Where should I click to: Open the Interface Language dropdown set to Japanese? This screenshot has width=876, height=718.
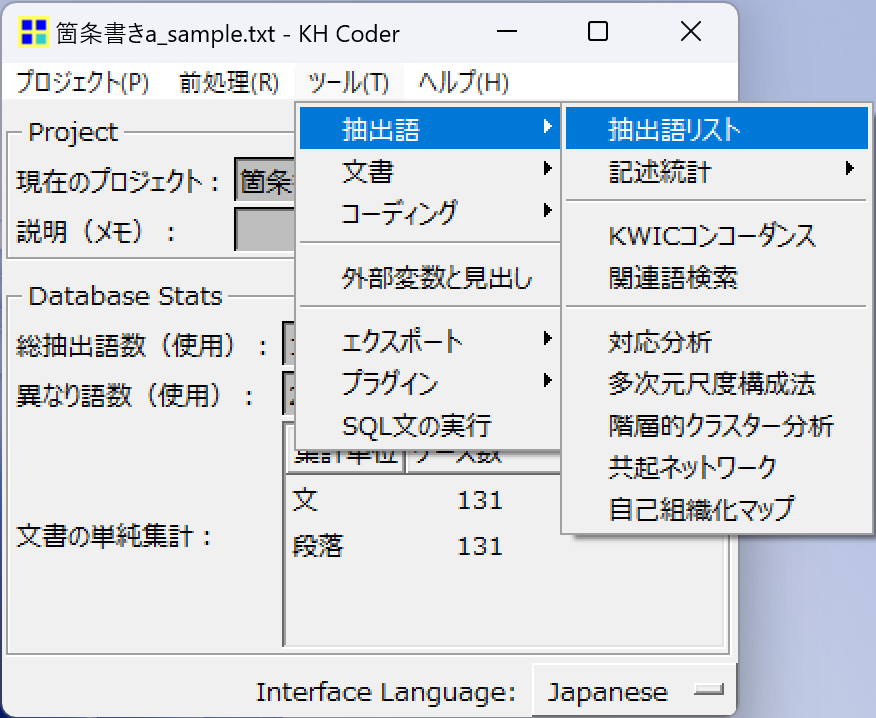click(635, 691)
